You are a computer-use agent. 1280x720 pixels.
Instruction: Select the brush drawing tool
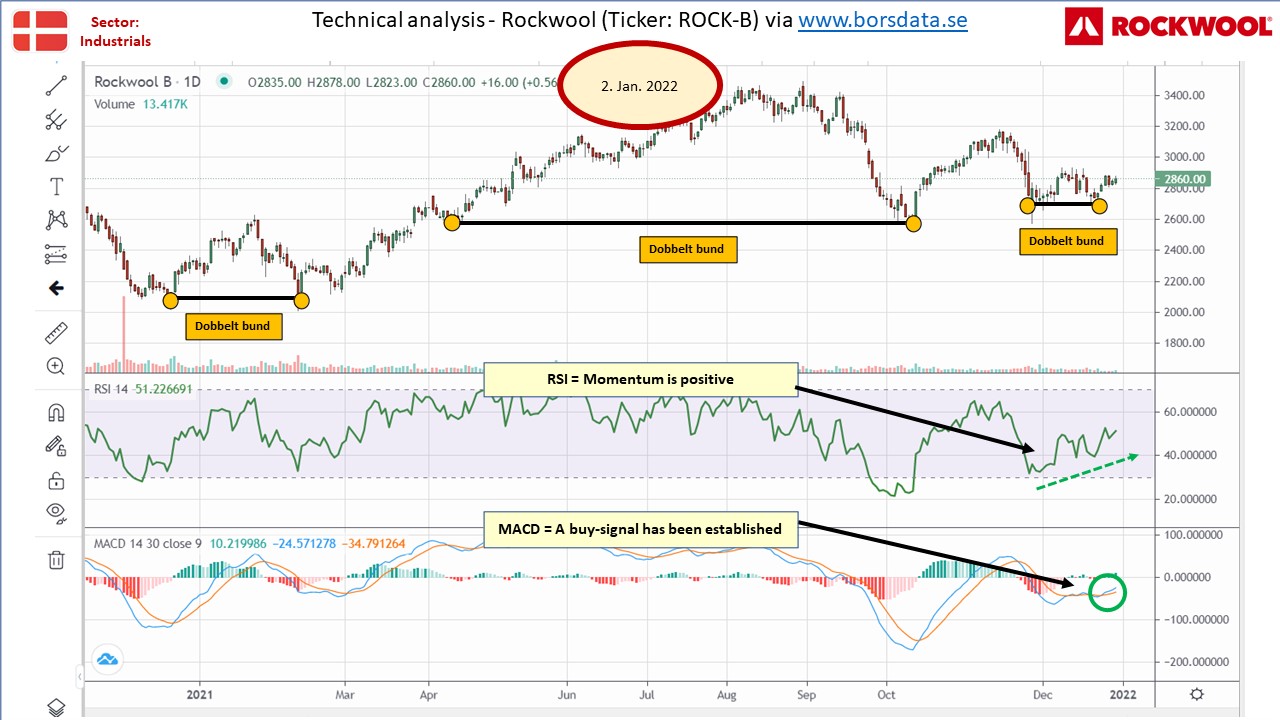pos(56,153)
